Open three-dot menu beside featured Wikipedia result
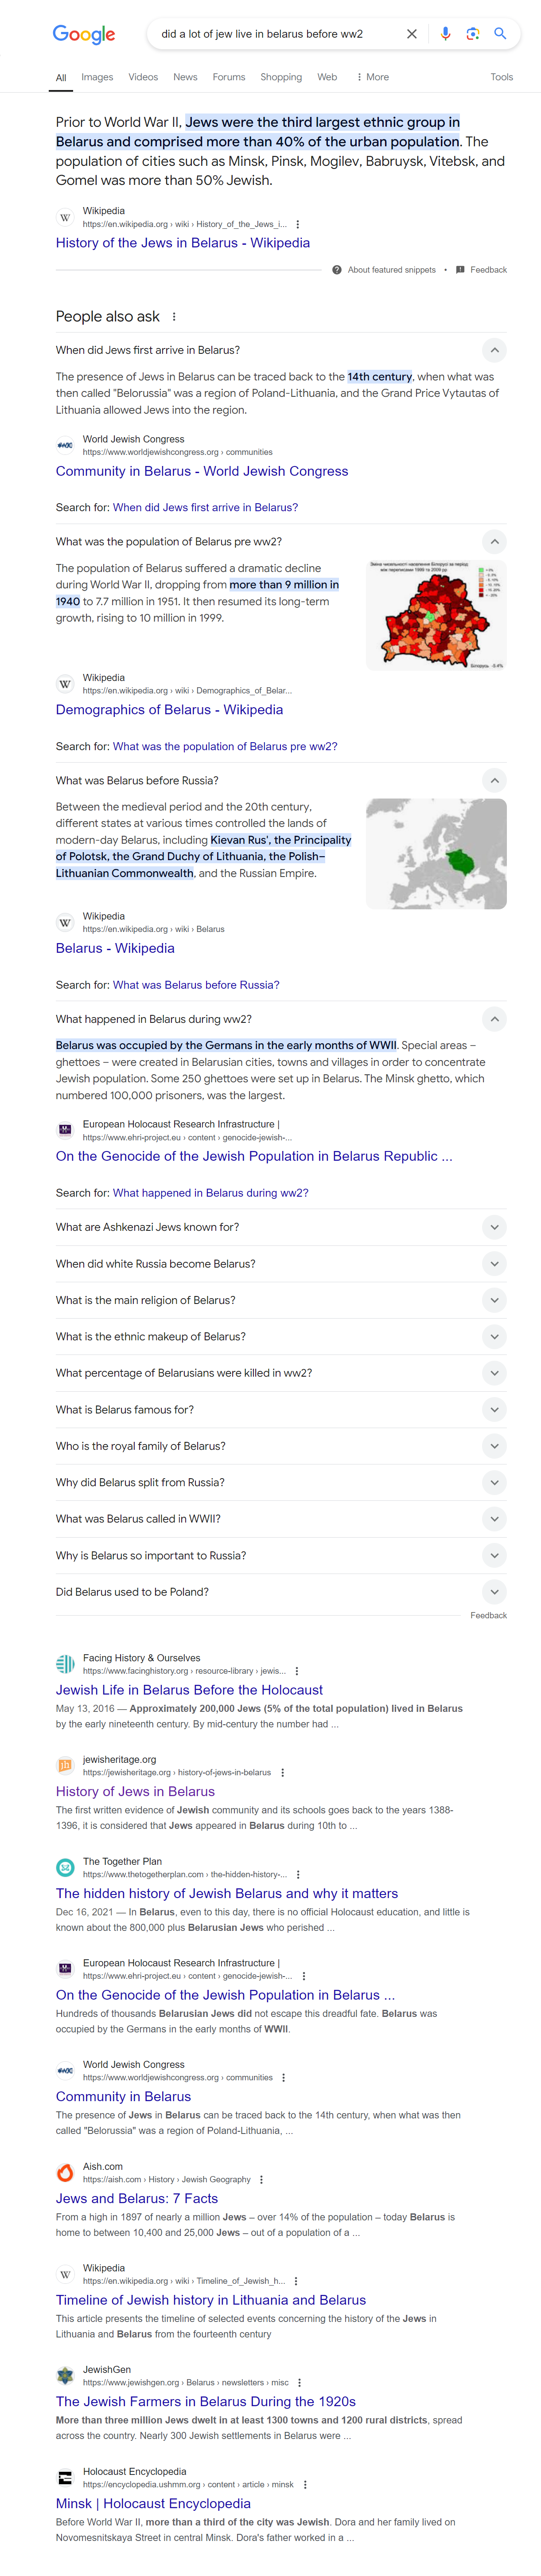The width and height of the screenshot is (541, 2576). [298, 225]
